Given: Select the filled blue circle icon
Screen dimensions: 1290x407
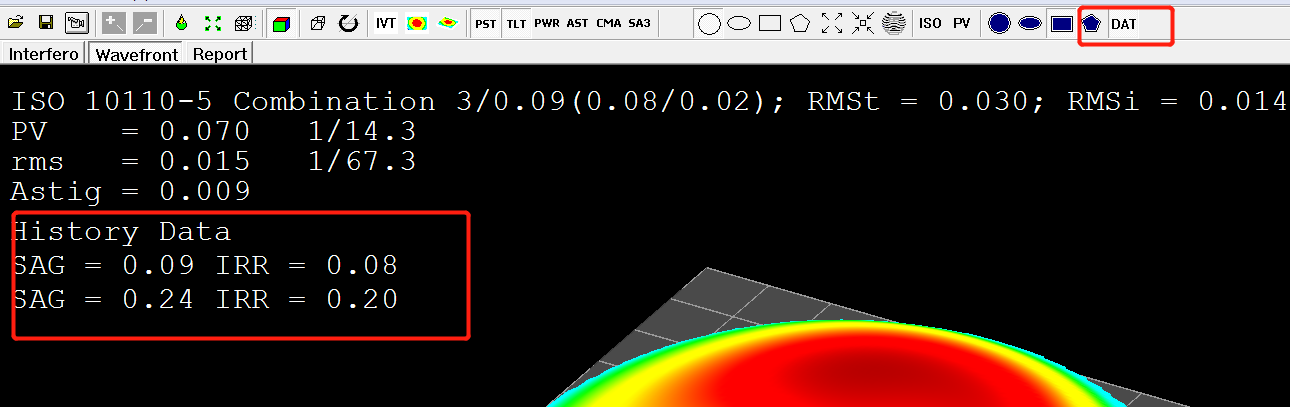Looking at the screenshot, I should pyautogui.click(x=999, y=24).
